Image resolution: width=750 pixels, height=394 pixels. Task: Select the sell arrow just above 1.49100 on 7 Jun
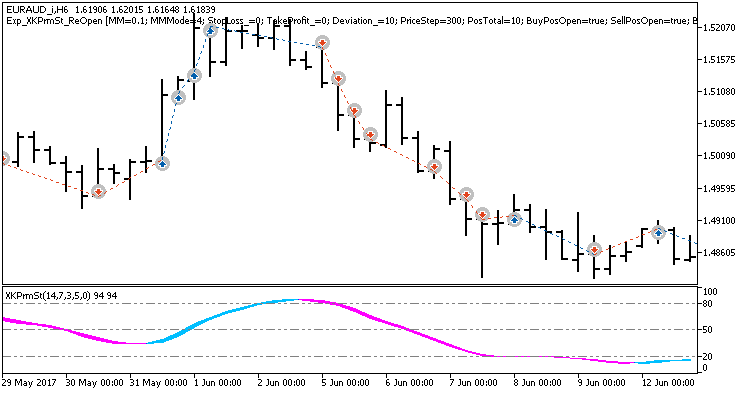[483, 215]
